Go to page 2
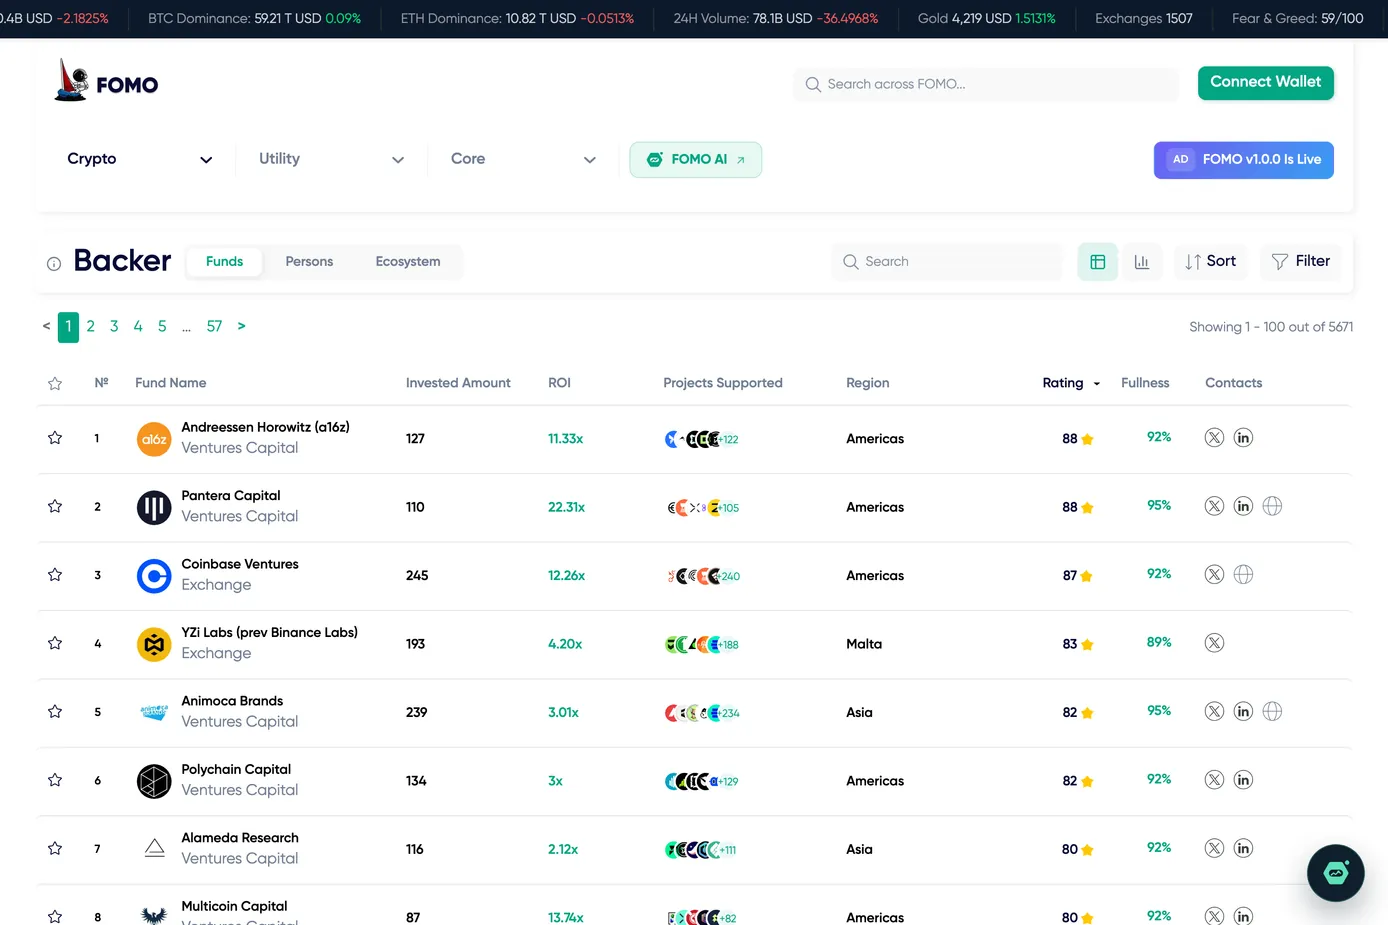The height and width of the screenshot is (925, 1388). pos(91,326)
